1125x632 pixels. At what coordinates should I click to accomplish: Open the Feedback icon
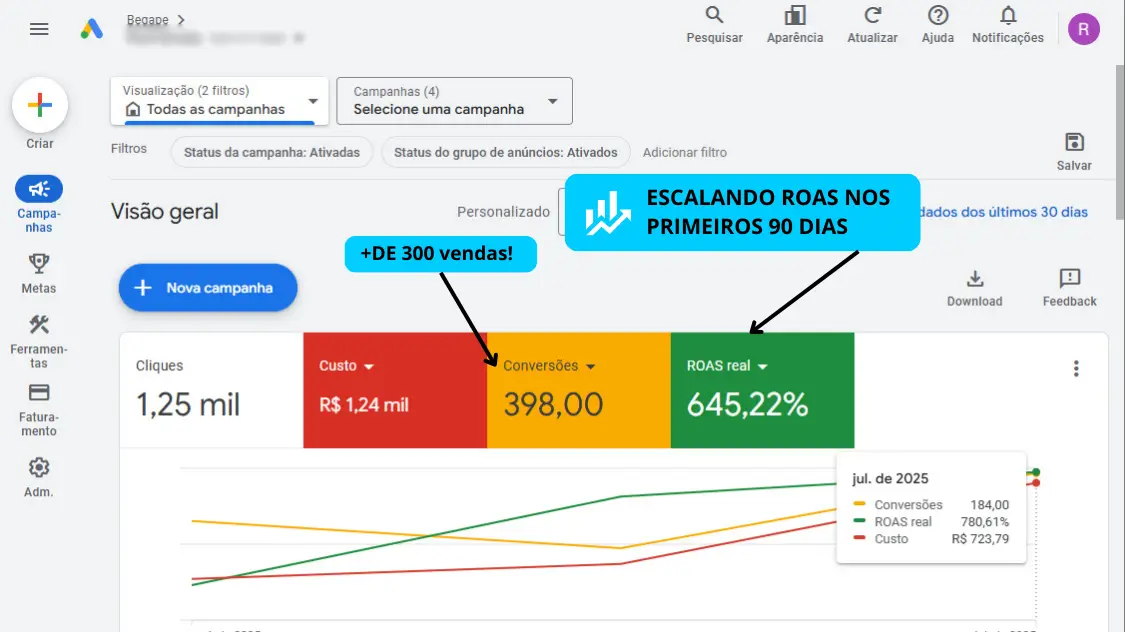click(1069, 279)
